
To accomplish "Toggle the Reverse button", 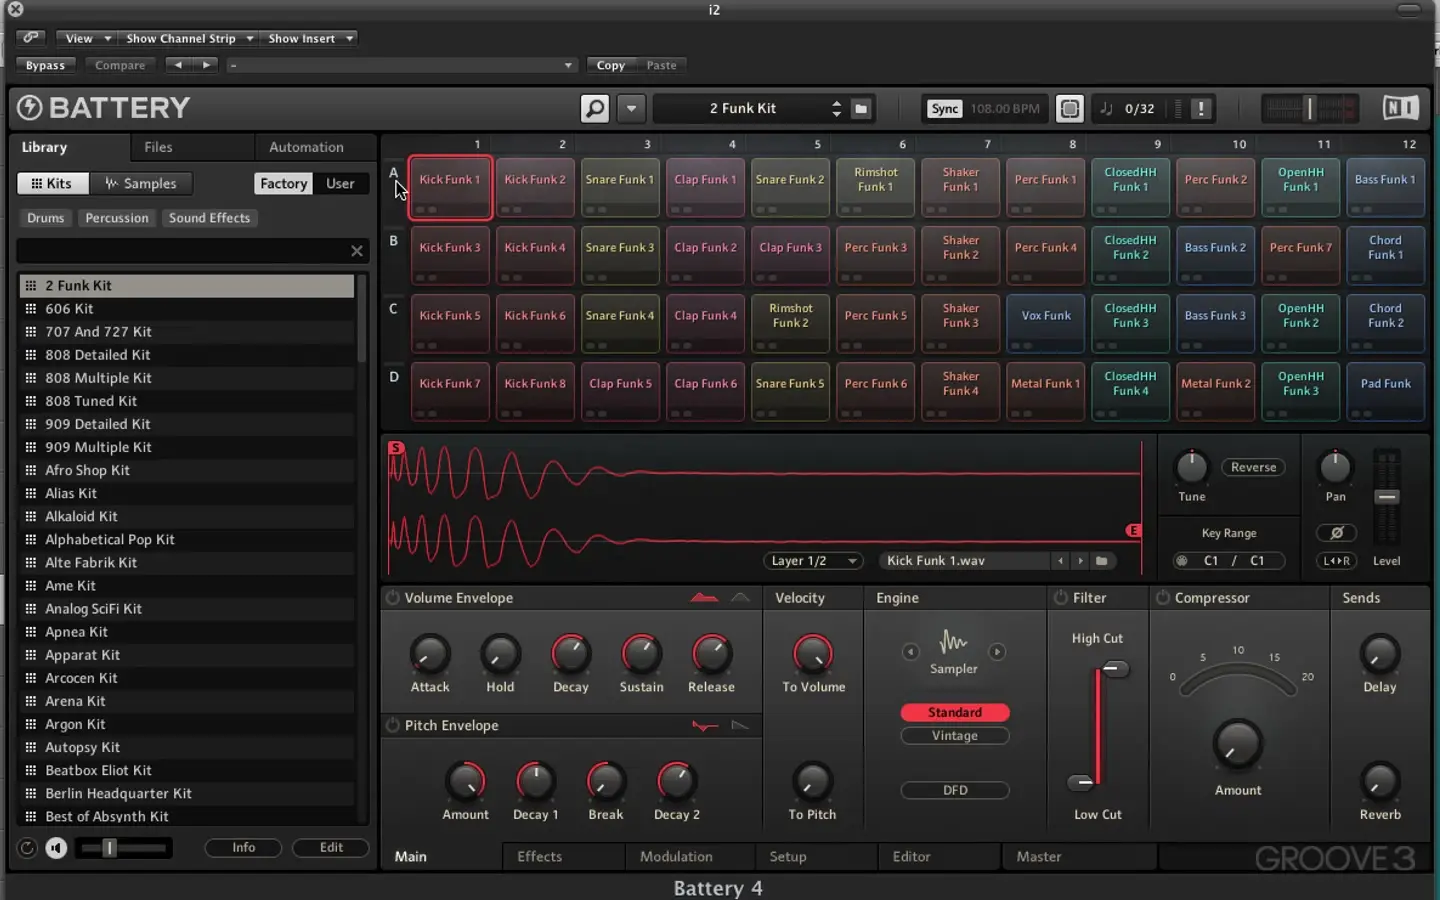I will click(x=1253, y=467).
